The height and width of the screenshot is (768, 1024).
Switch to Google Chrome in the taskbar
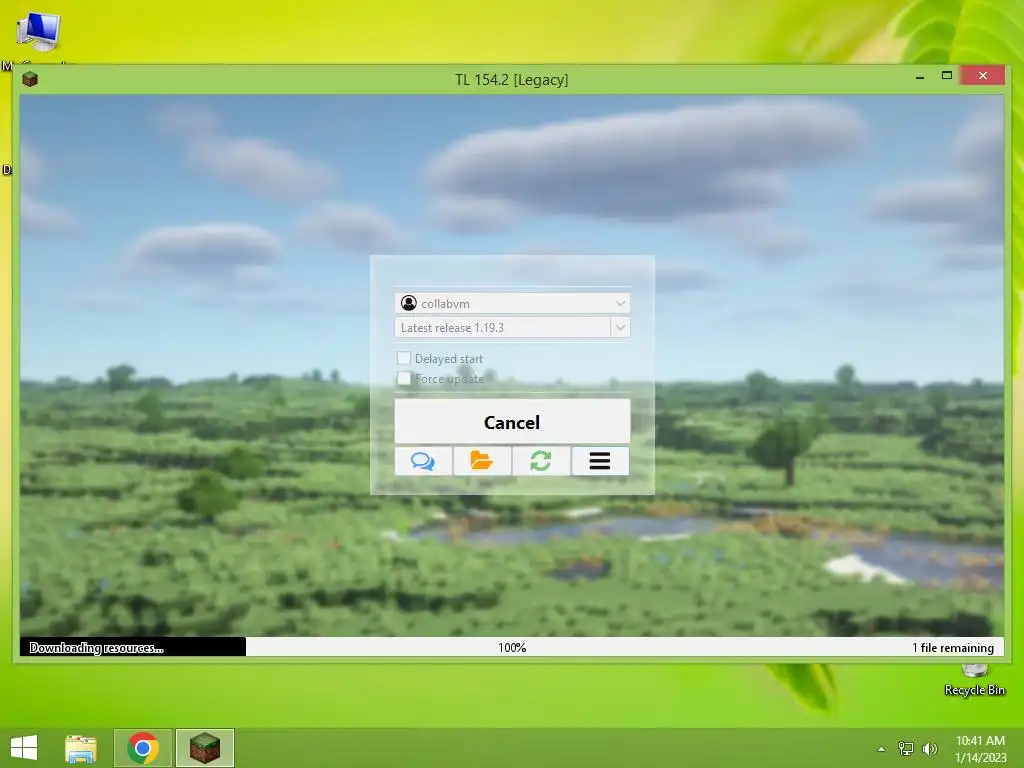tap(143, 748)
